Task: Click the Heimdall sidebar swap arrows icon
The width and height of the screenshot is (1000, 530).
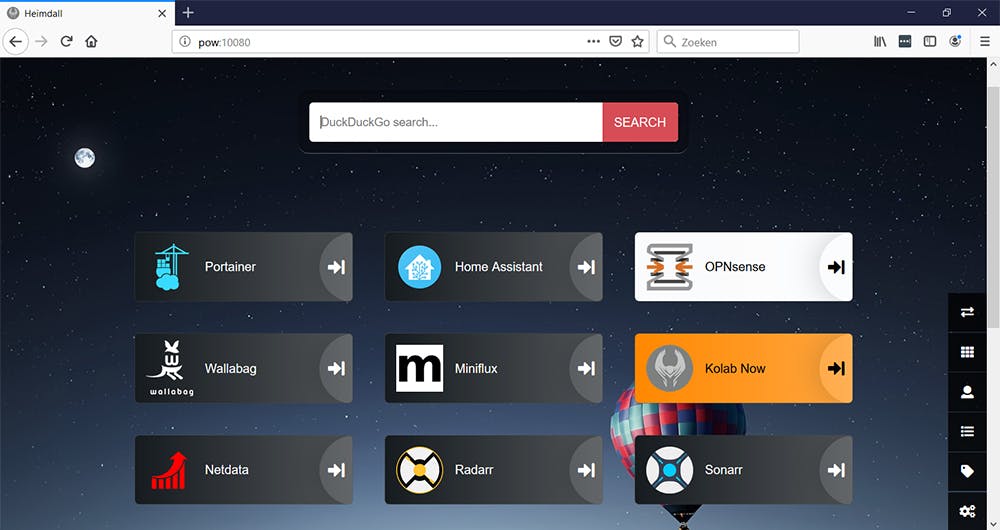Action: (967, 312)
